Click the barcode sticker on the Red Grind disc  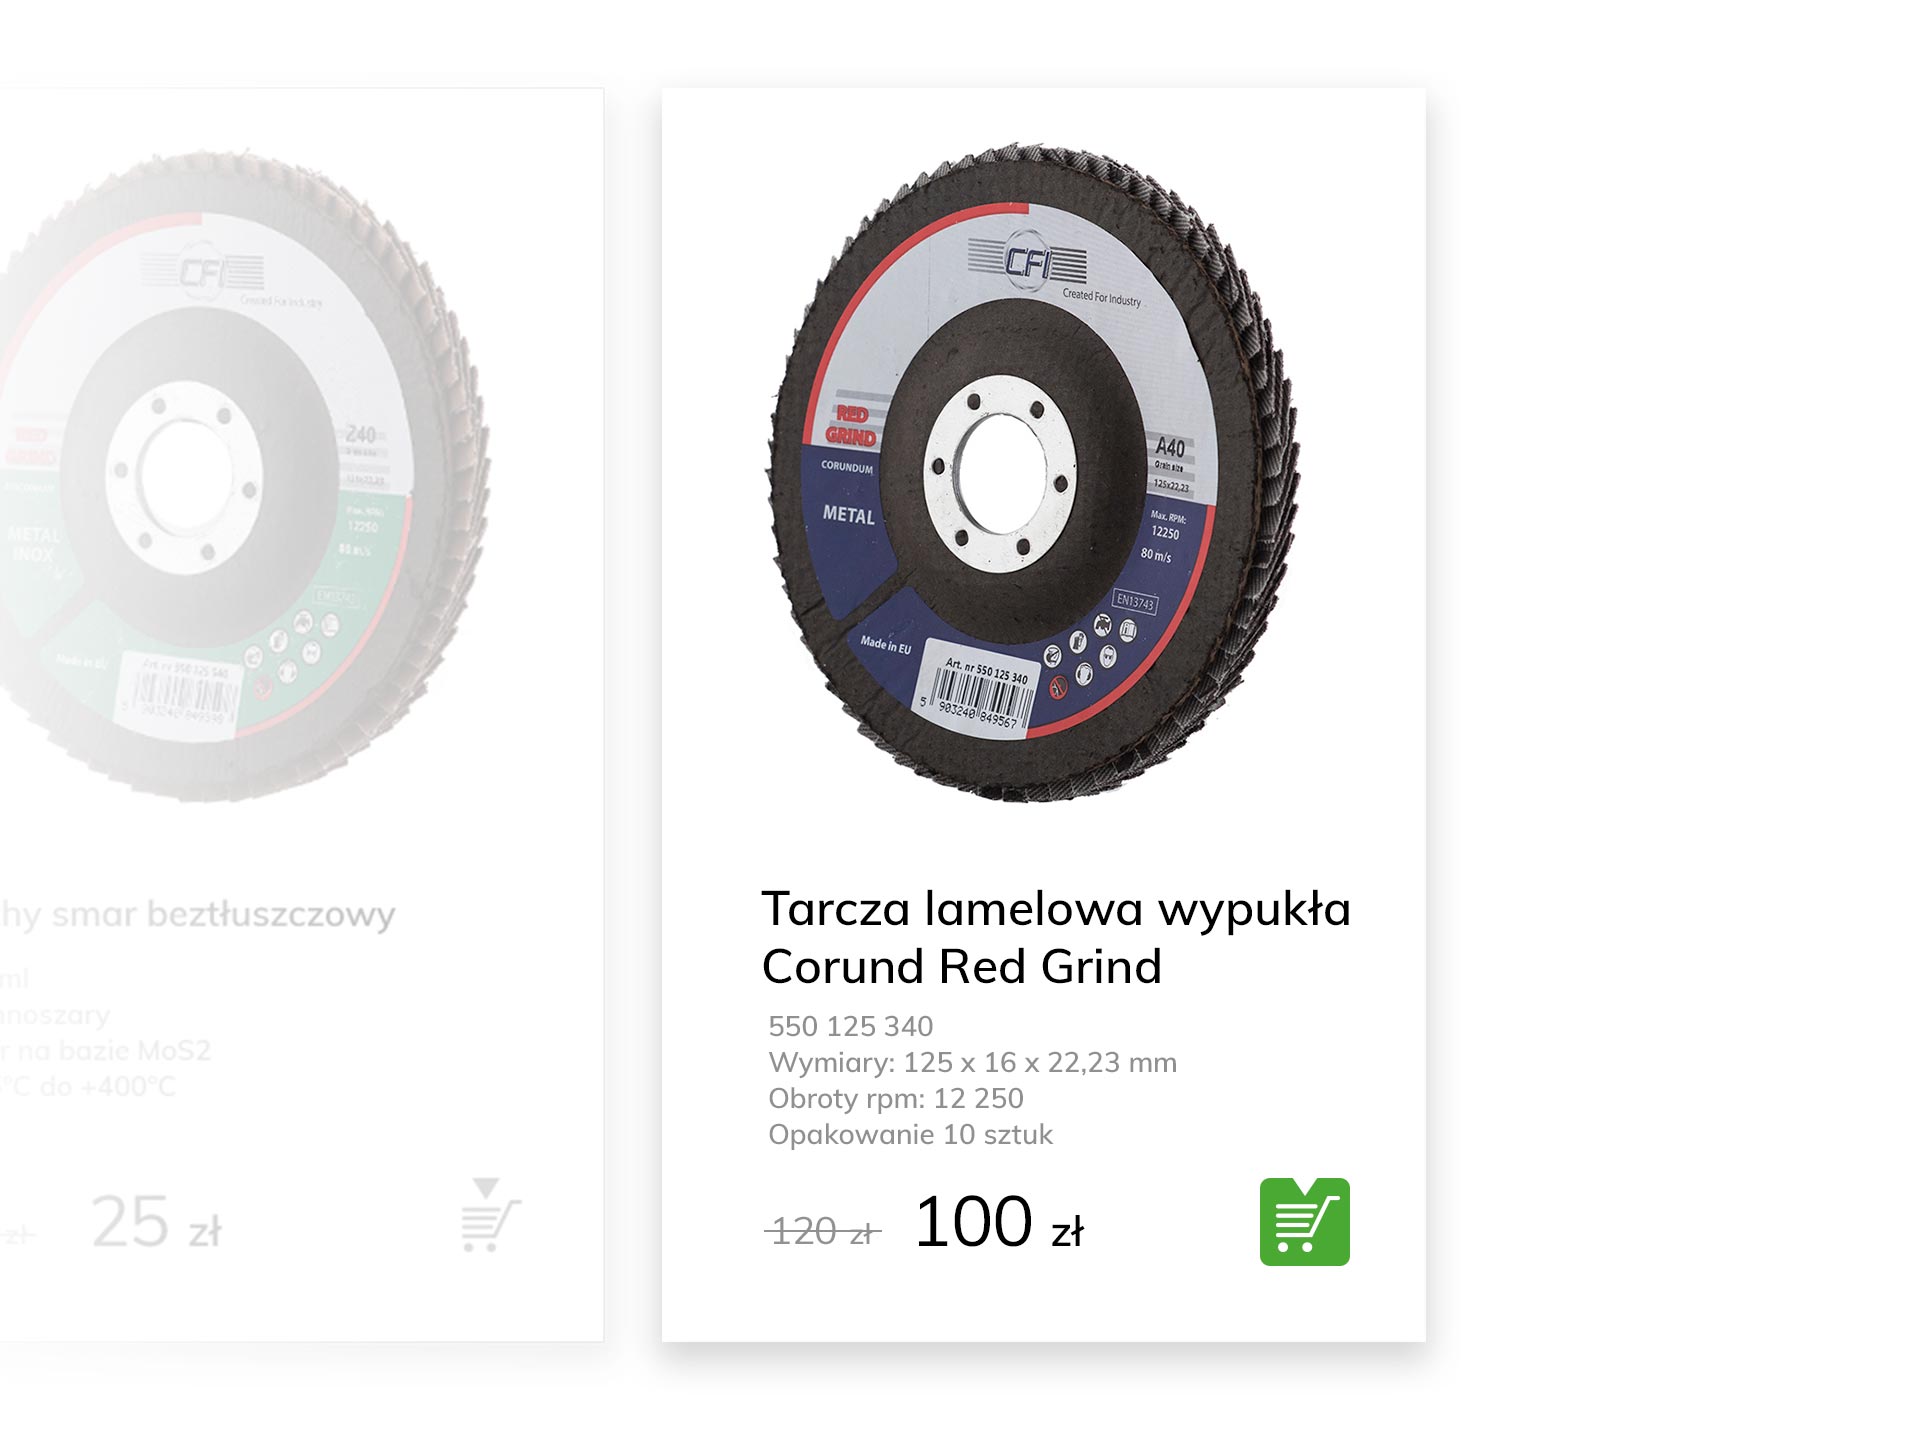(x=977, y=690)
